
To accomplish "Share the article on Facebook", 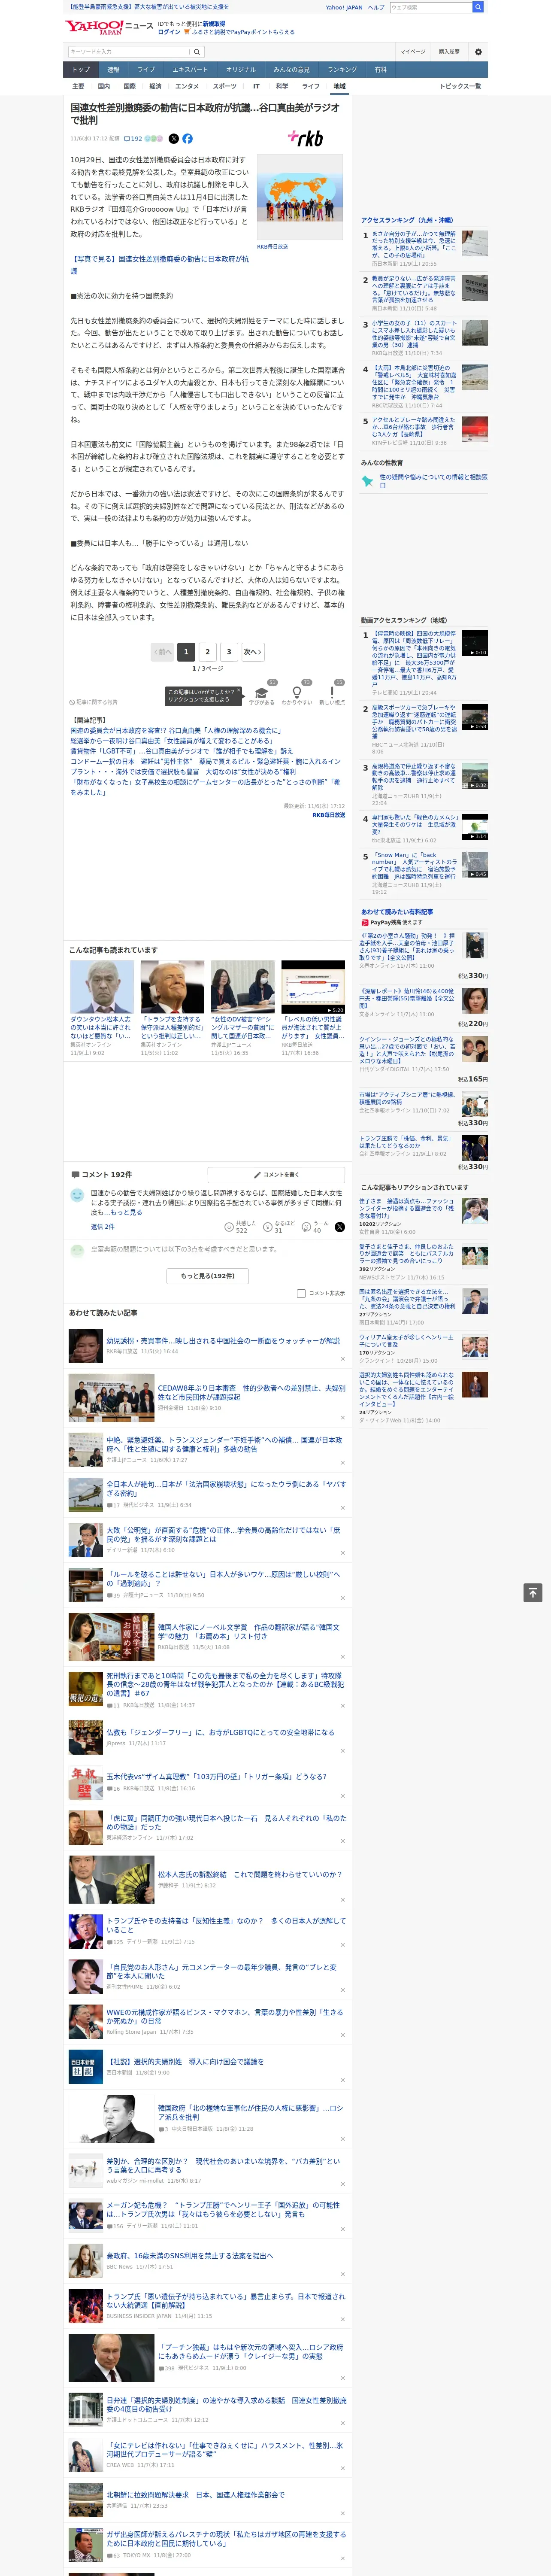I will (187, 139).
